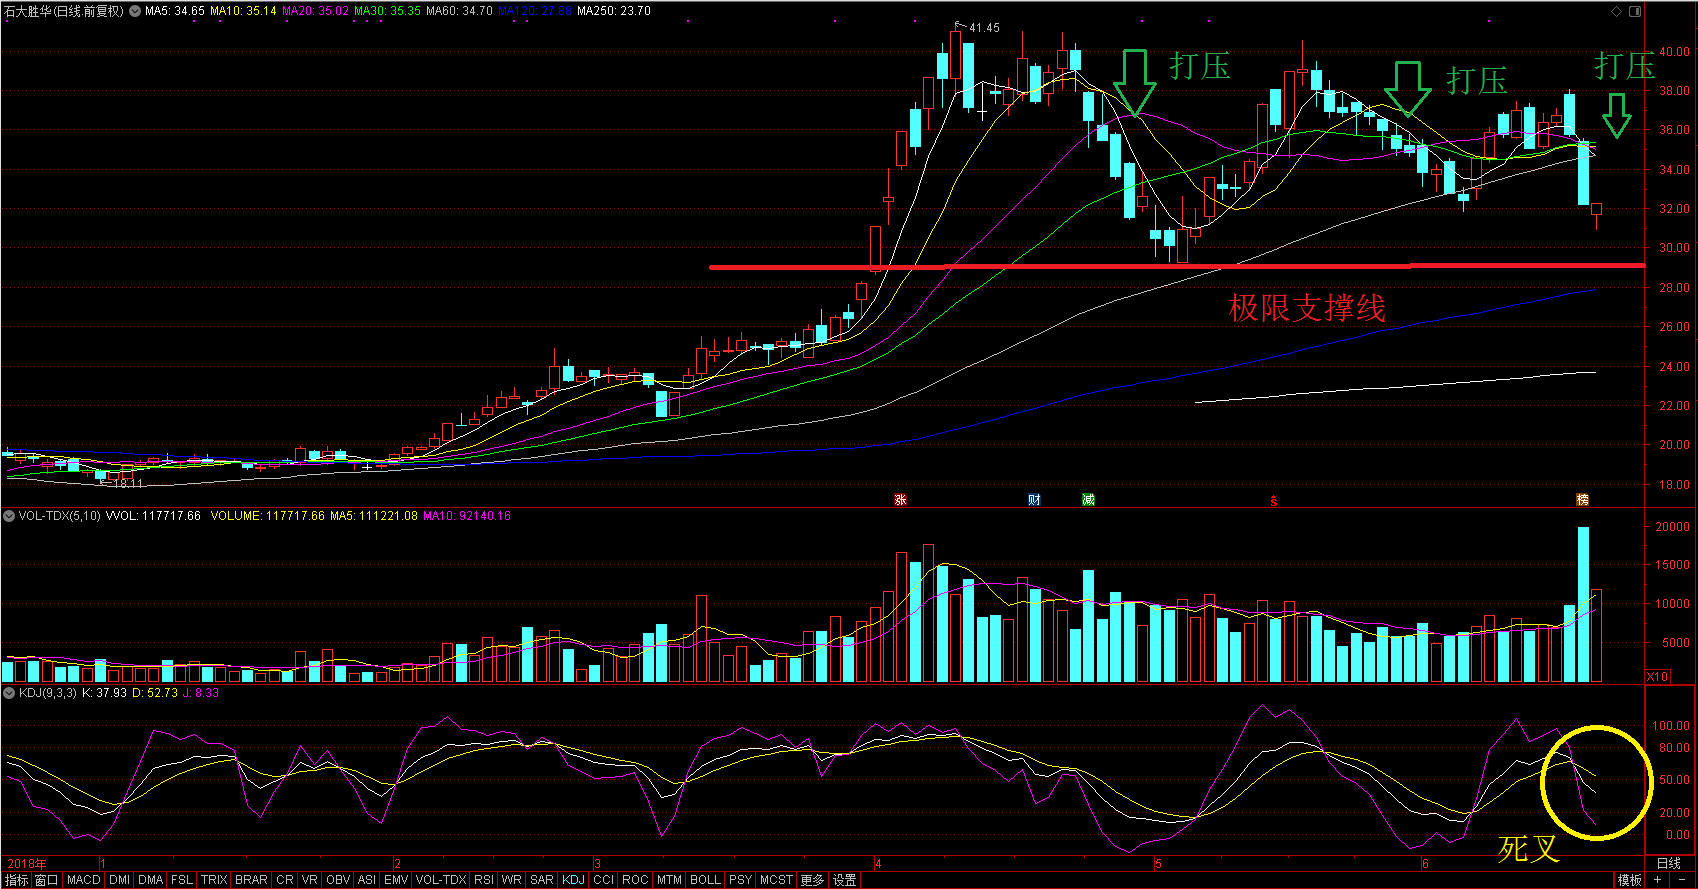Switch to the EMV indicator tab
The height and width of the screenshot is (889, 1698).
(x=396, y=880)
